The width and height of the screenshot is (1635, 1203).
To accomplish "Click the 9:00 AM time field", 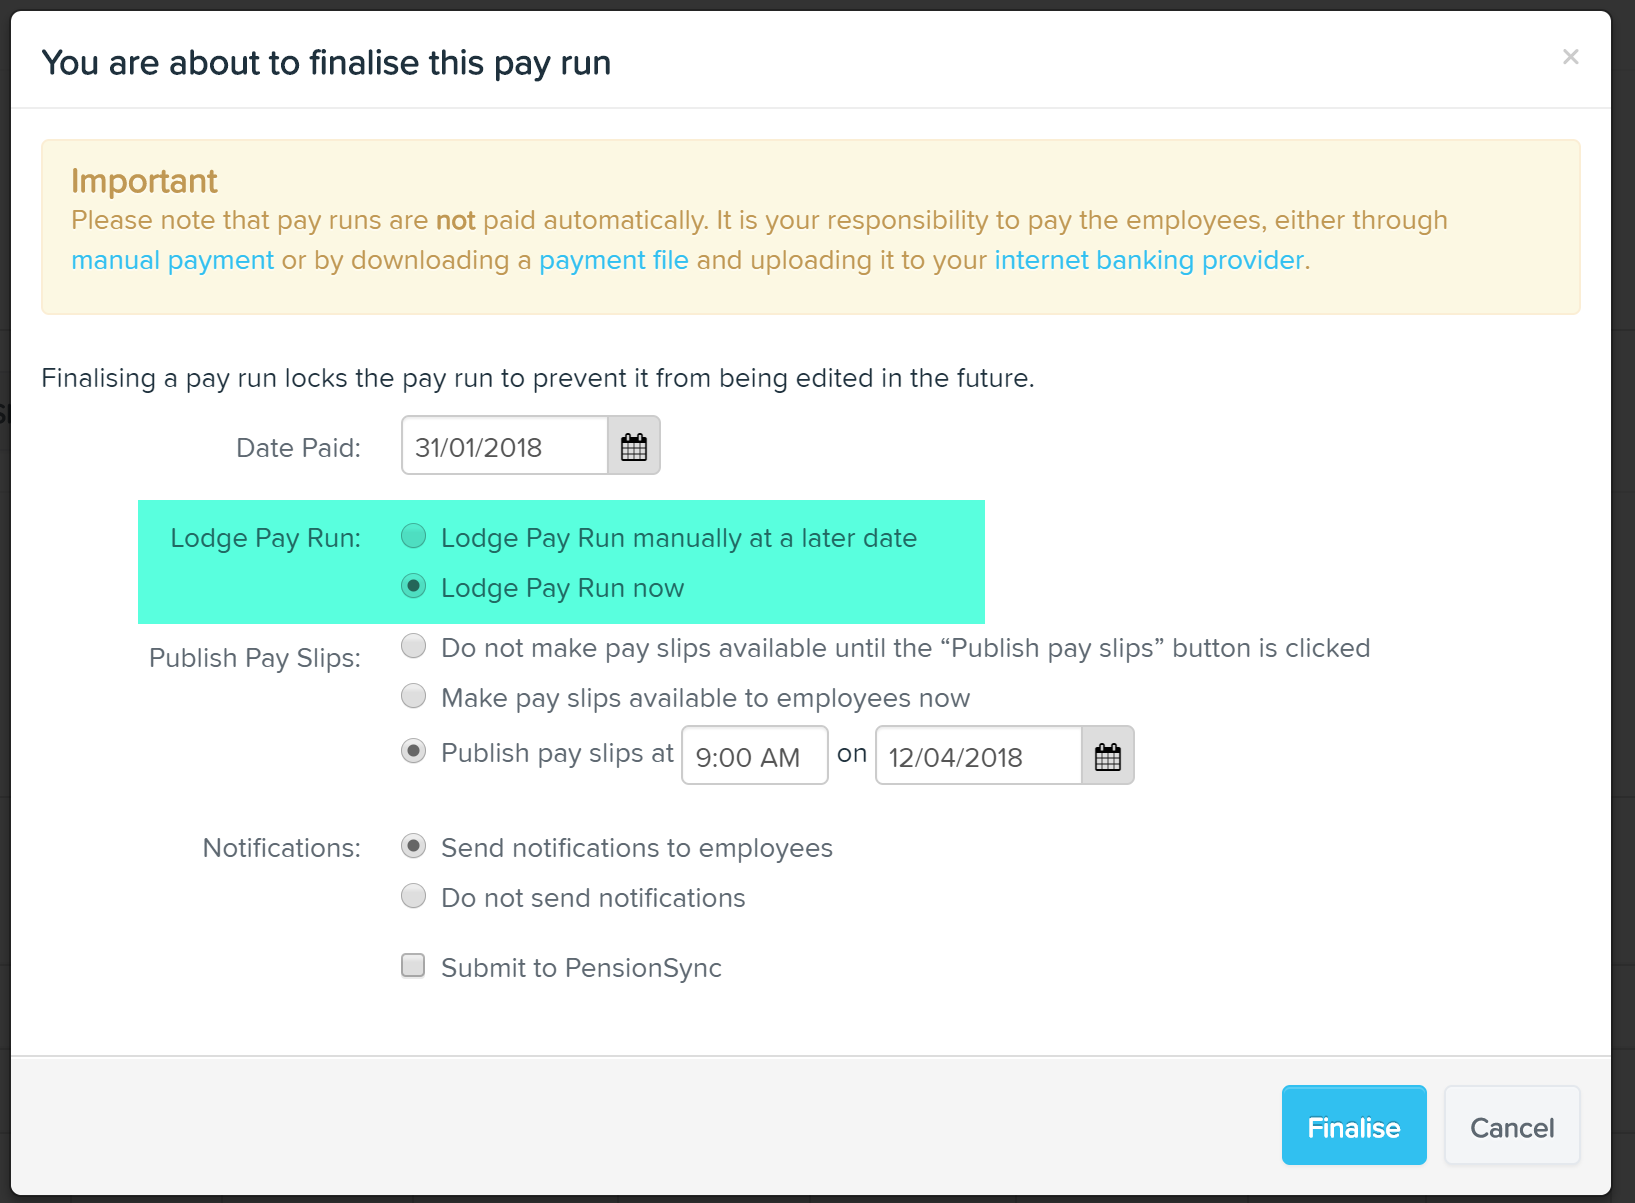I will (x=753, y=756).
